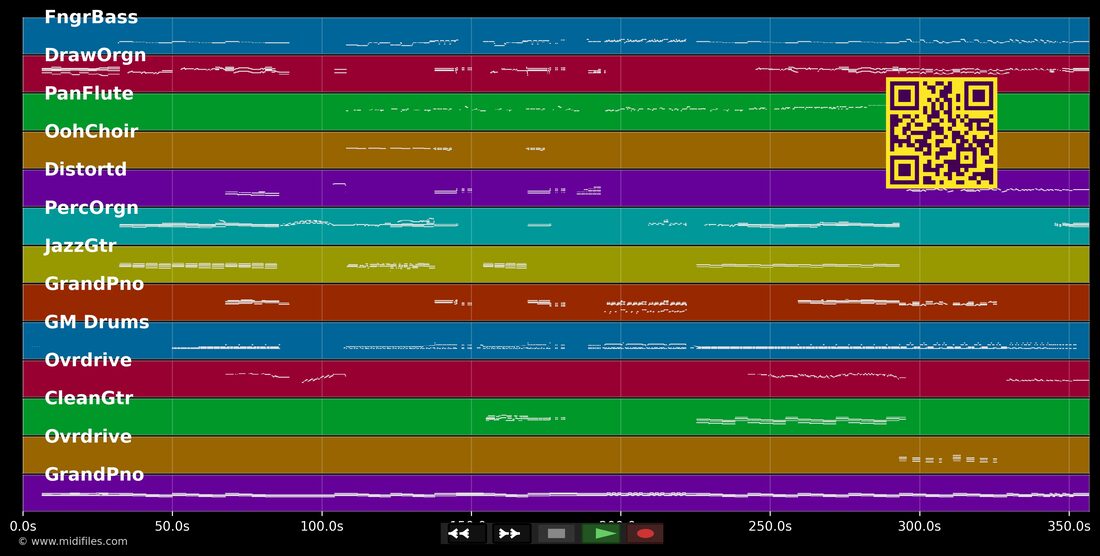Select the FngrBass track label
The width and height of the screenshot is (1100, 556).
91,18
